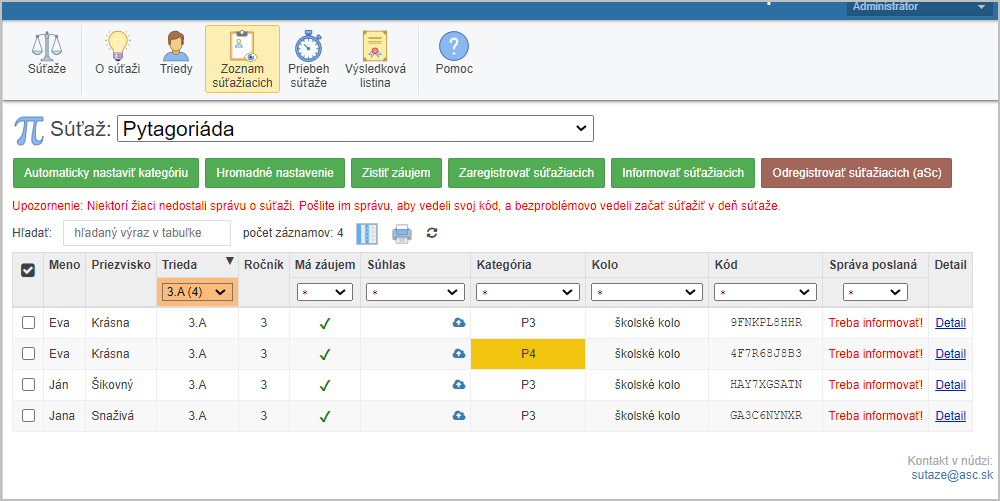
Task: Expand the Administrator user menu
Action: pyautogui.click(x=919, y=7)
